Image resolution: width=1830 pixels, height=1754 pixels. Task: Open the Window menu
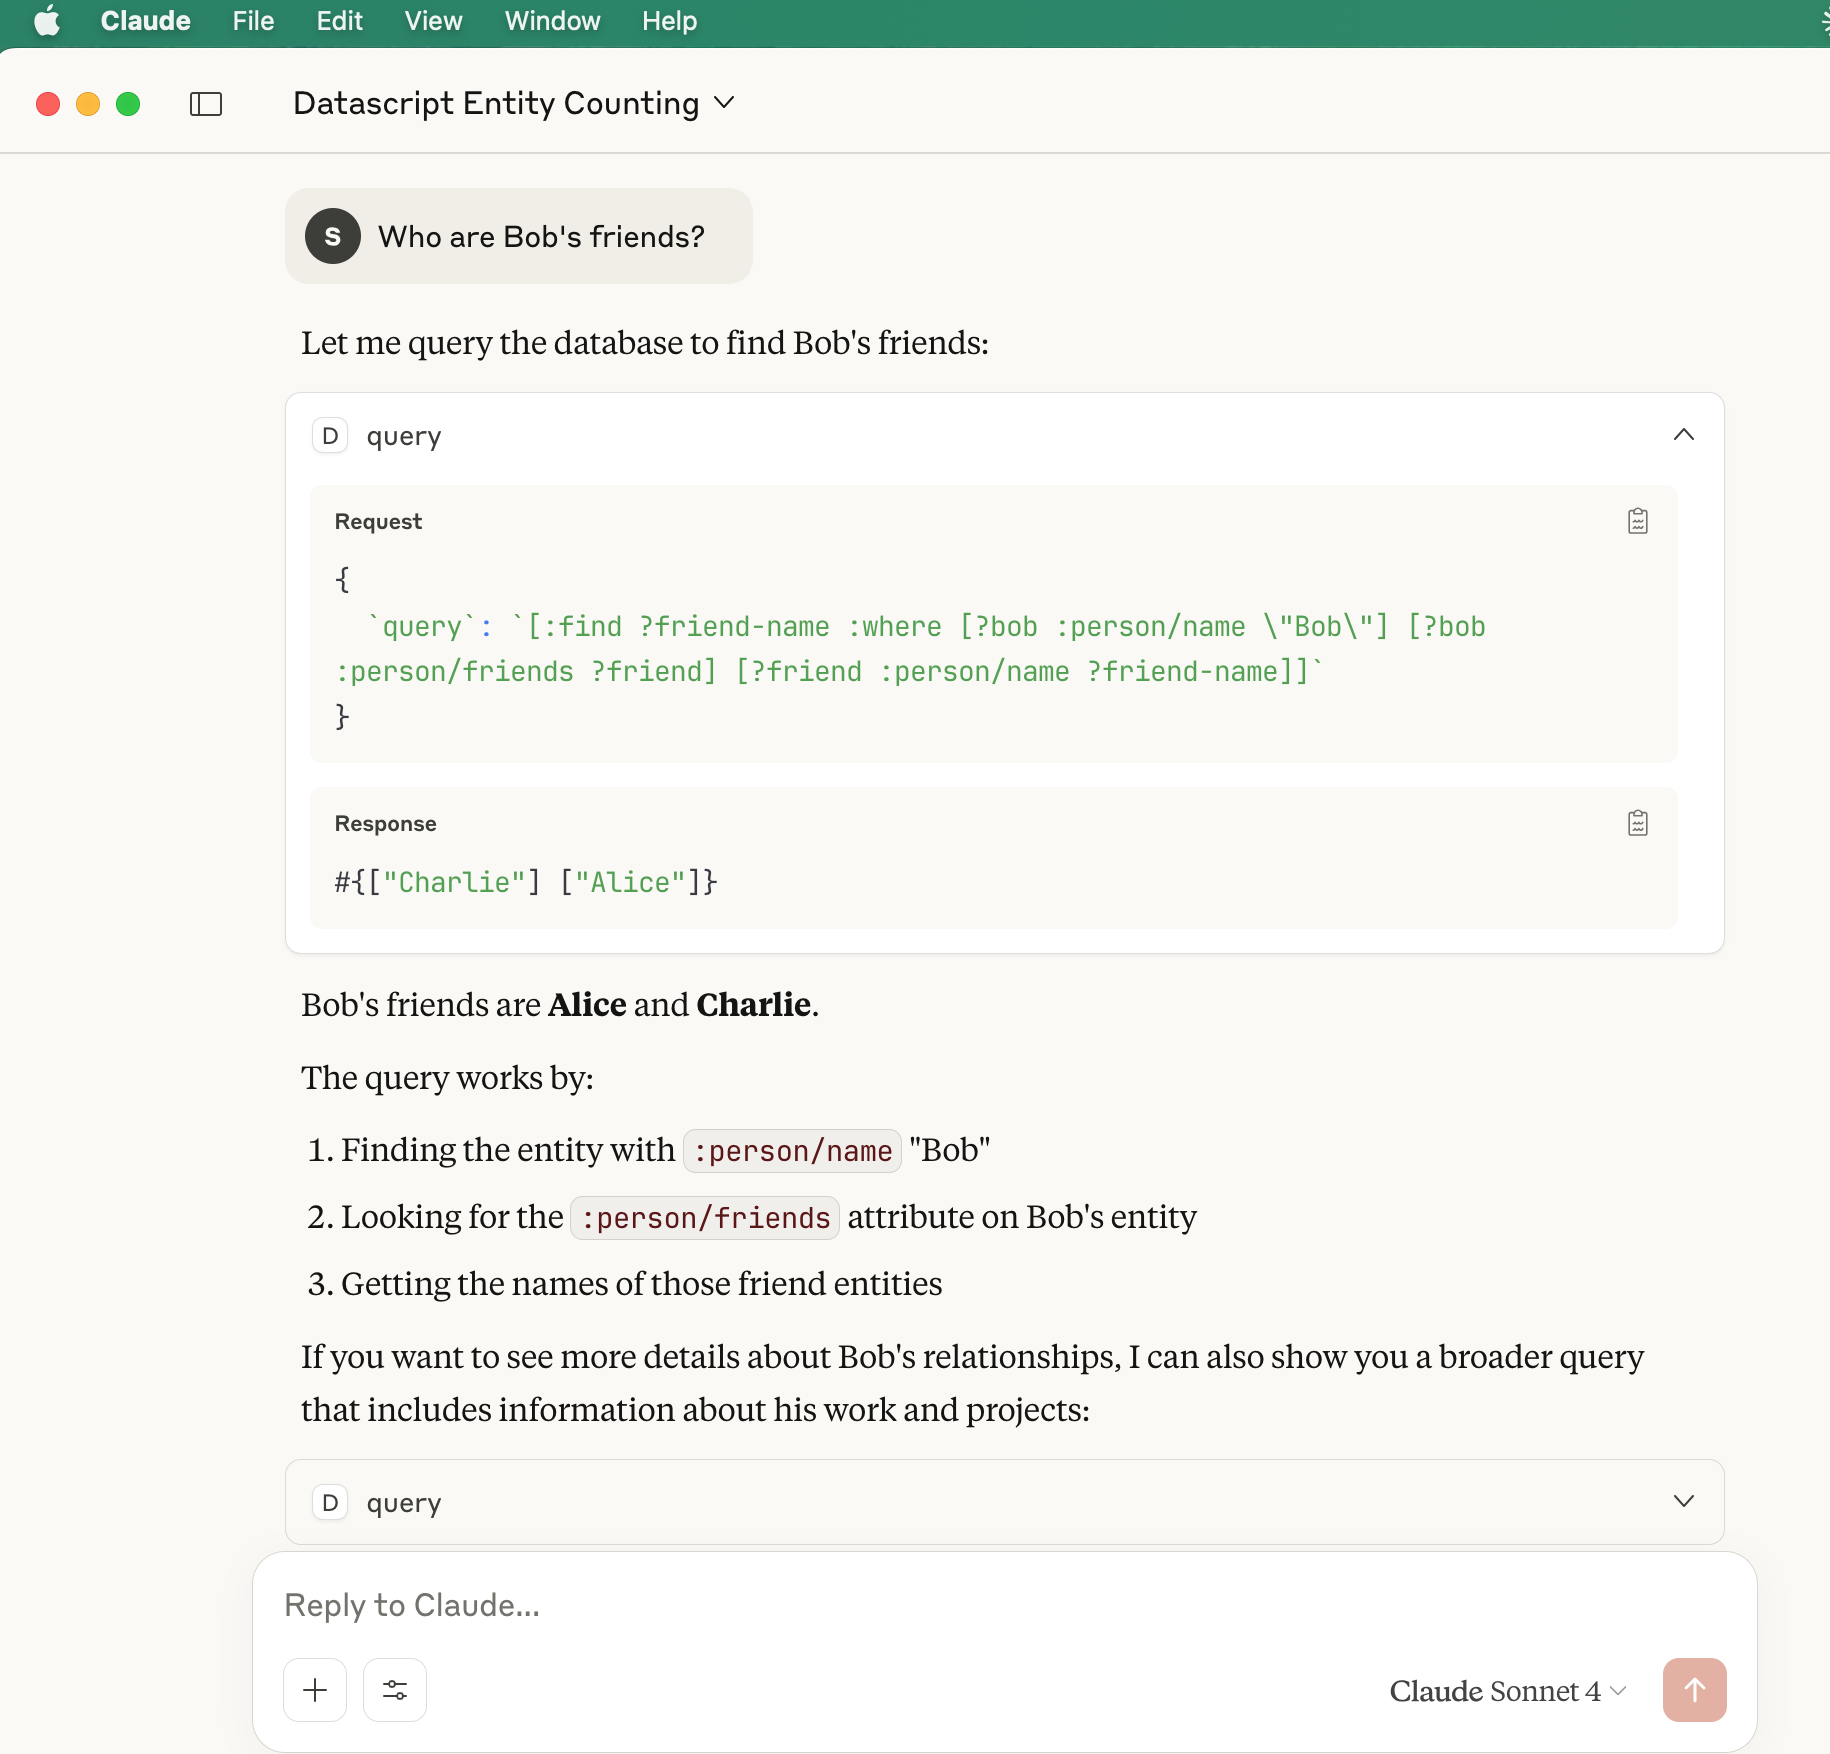[552, 21]
